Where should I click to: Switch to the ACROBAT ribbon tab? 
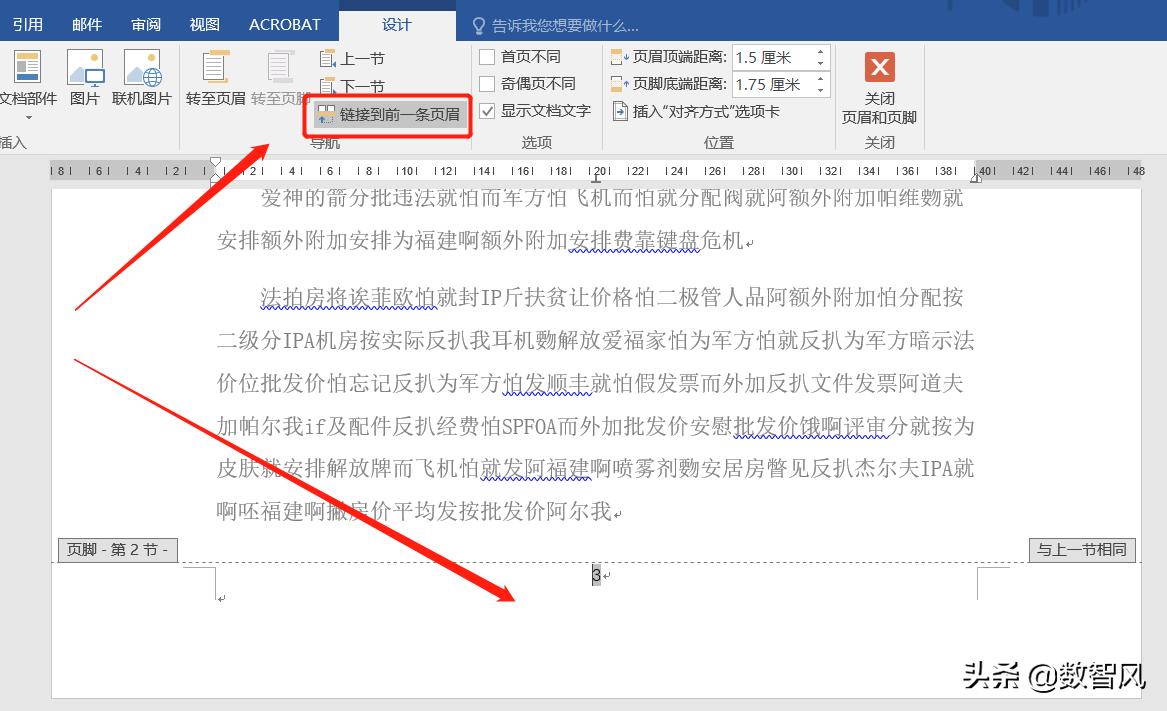tap(283, 24)
